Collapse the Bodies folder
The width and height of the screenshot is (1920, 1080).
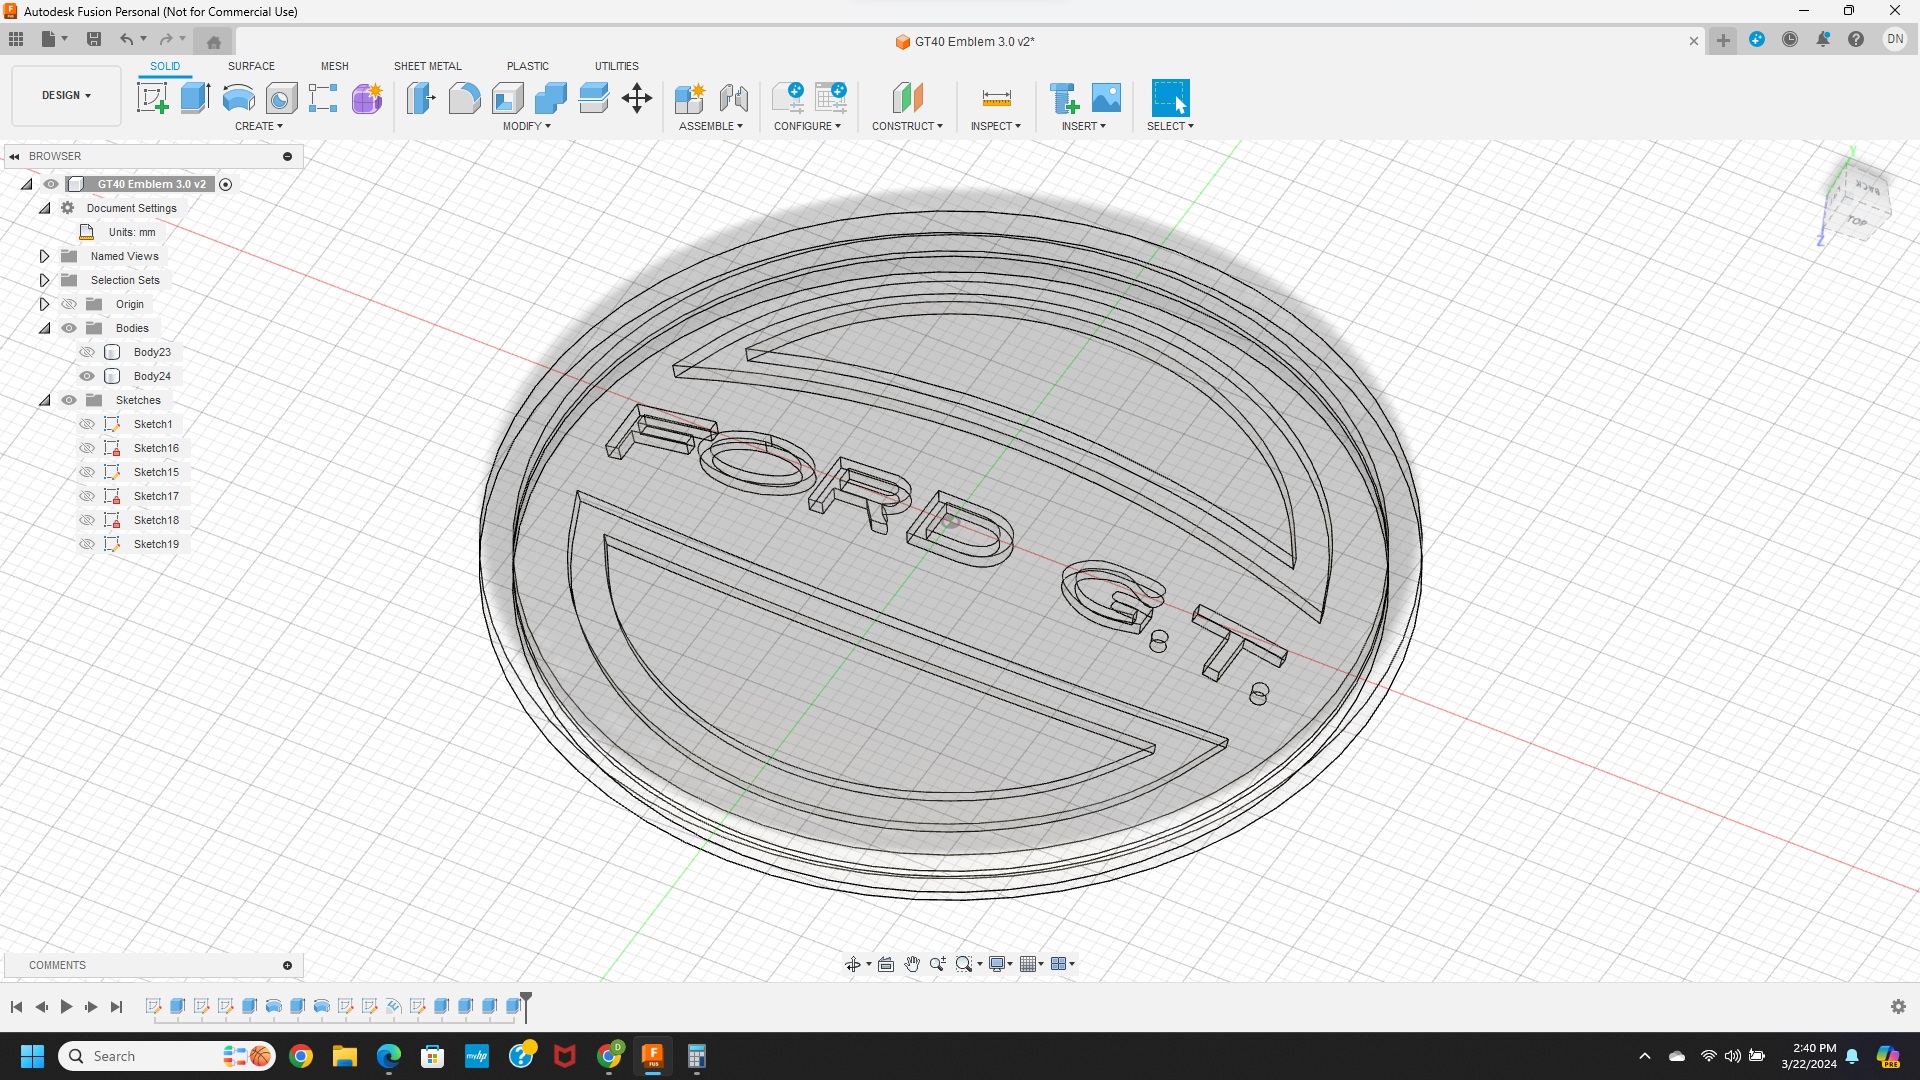[44, 328]
